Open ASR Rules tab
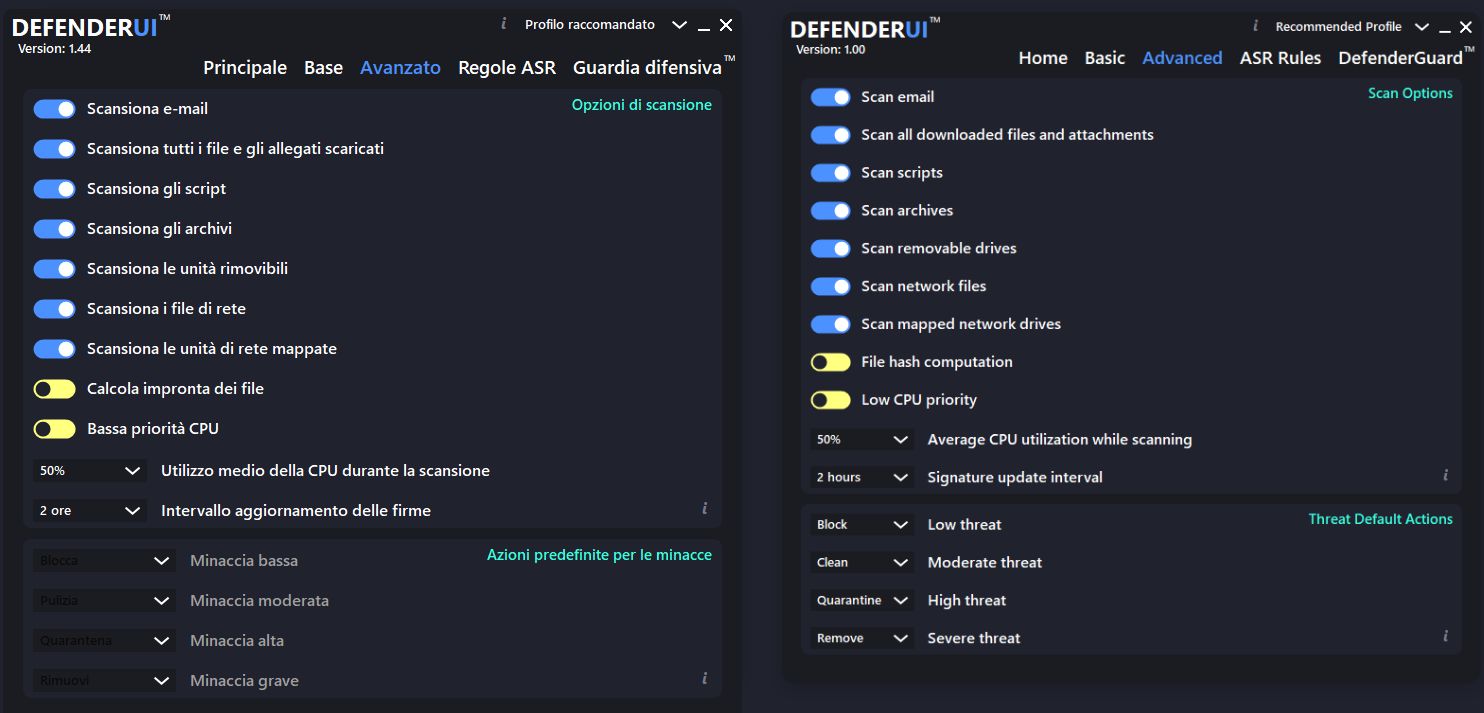Viewport: 1484px width, 713px height. click(1280, 58)
